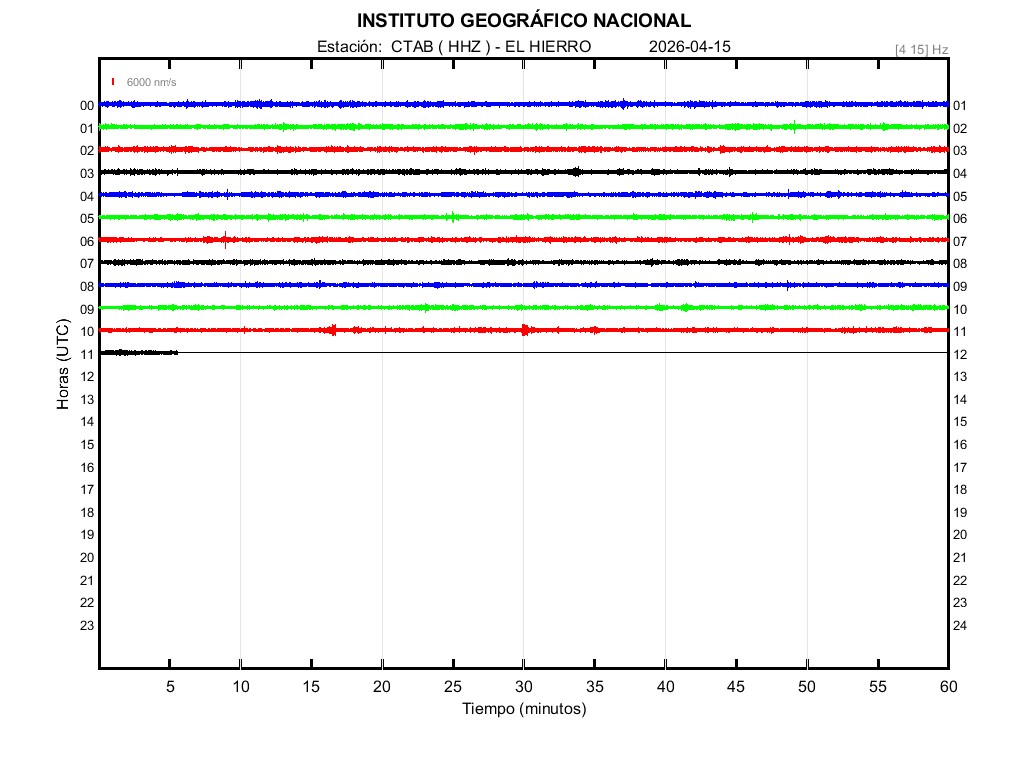
Task: Click the hour label 00 on the left axis
Action: [x=87, y=105]
